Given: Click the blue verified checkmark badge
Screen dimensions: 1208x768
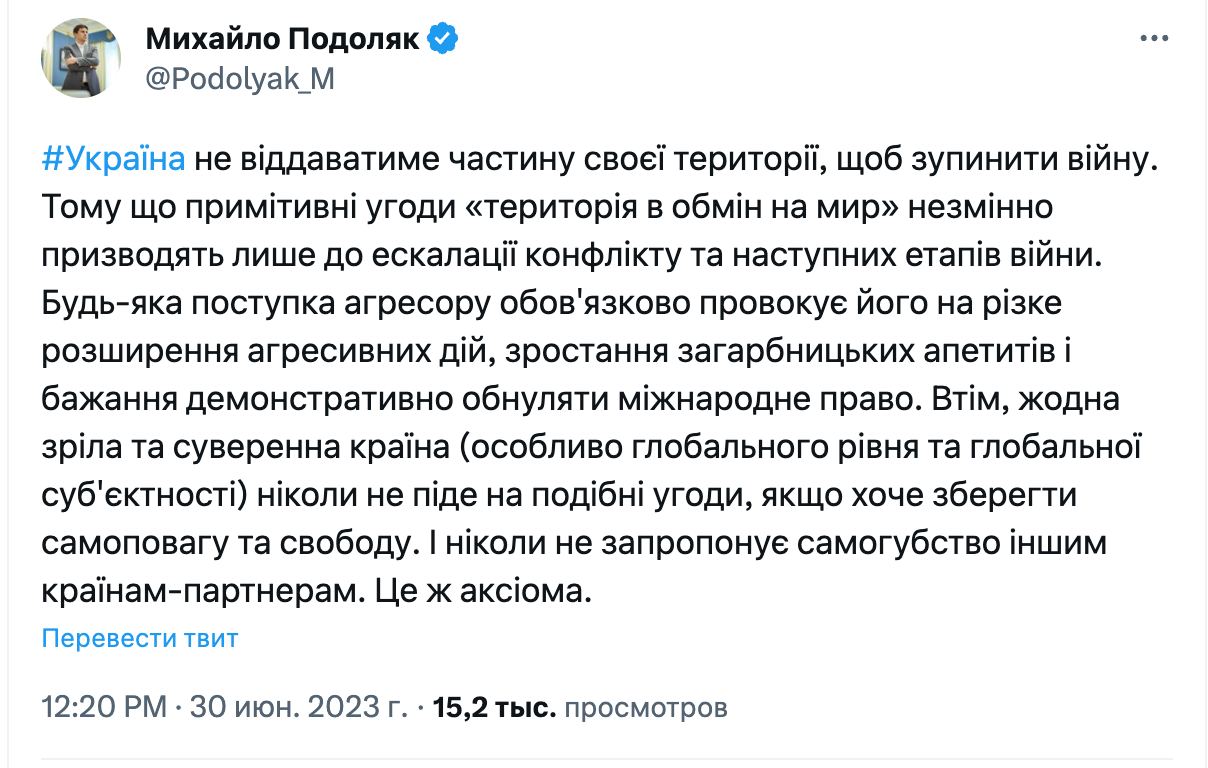Looking at the screenshot, I should tap(443, 39).
